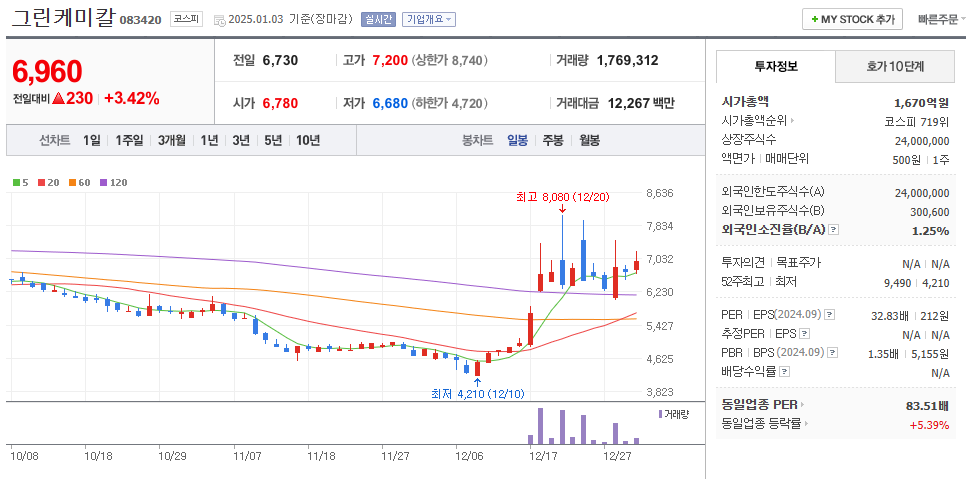977x479 pixels.
Task: Select the 1년 line chart period
Action: [x=209, y=140]
